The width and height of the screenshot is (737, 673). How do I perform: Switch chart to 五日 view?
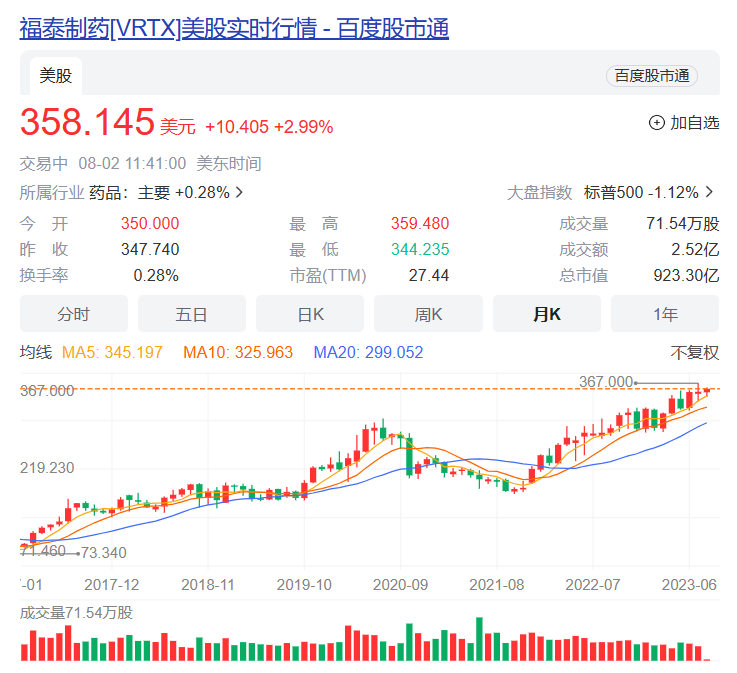point(191,314)
